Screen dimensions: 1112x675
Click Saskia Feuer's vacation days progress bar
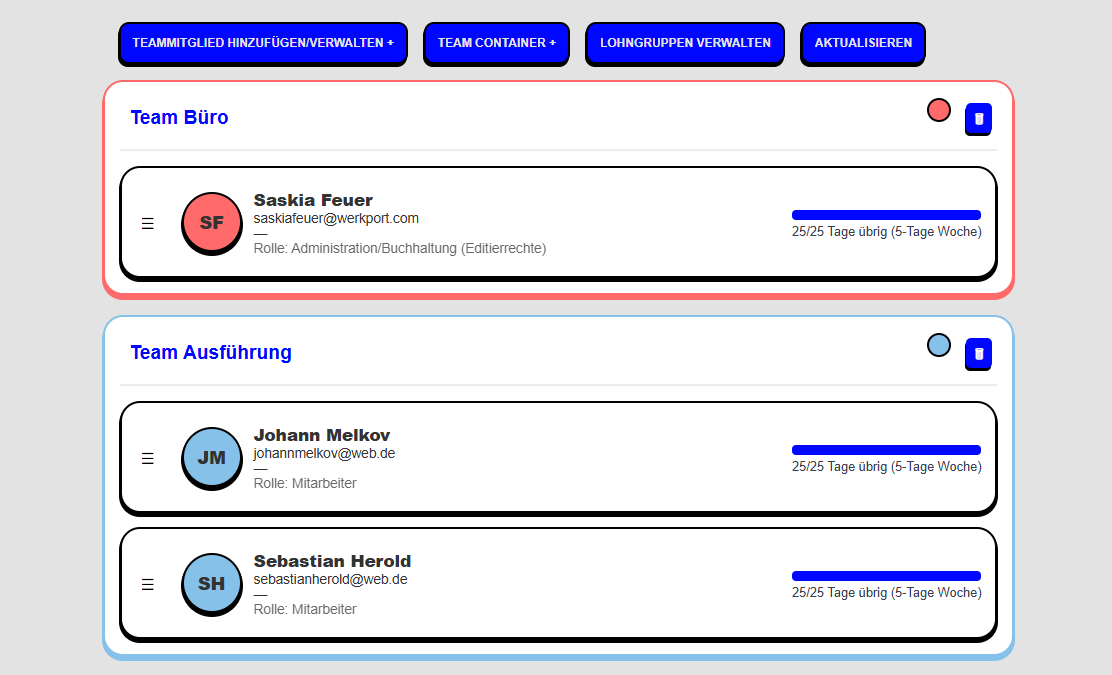[x=886, y=215]
